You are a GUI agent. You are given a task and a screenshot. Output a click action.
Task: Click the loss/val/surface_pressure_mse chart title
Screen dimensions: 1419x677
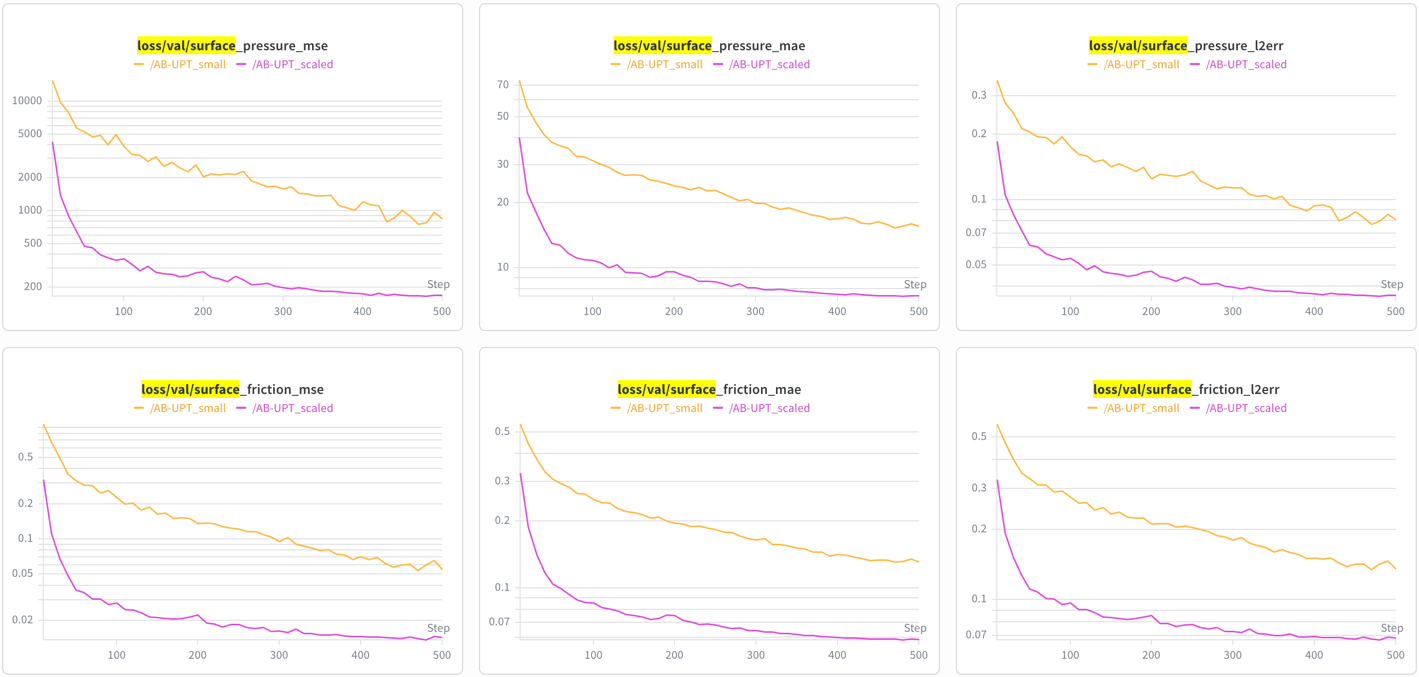tap(232, 46)
